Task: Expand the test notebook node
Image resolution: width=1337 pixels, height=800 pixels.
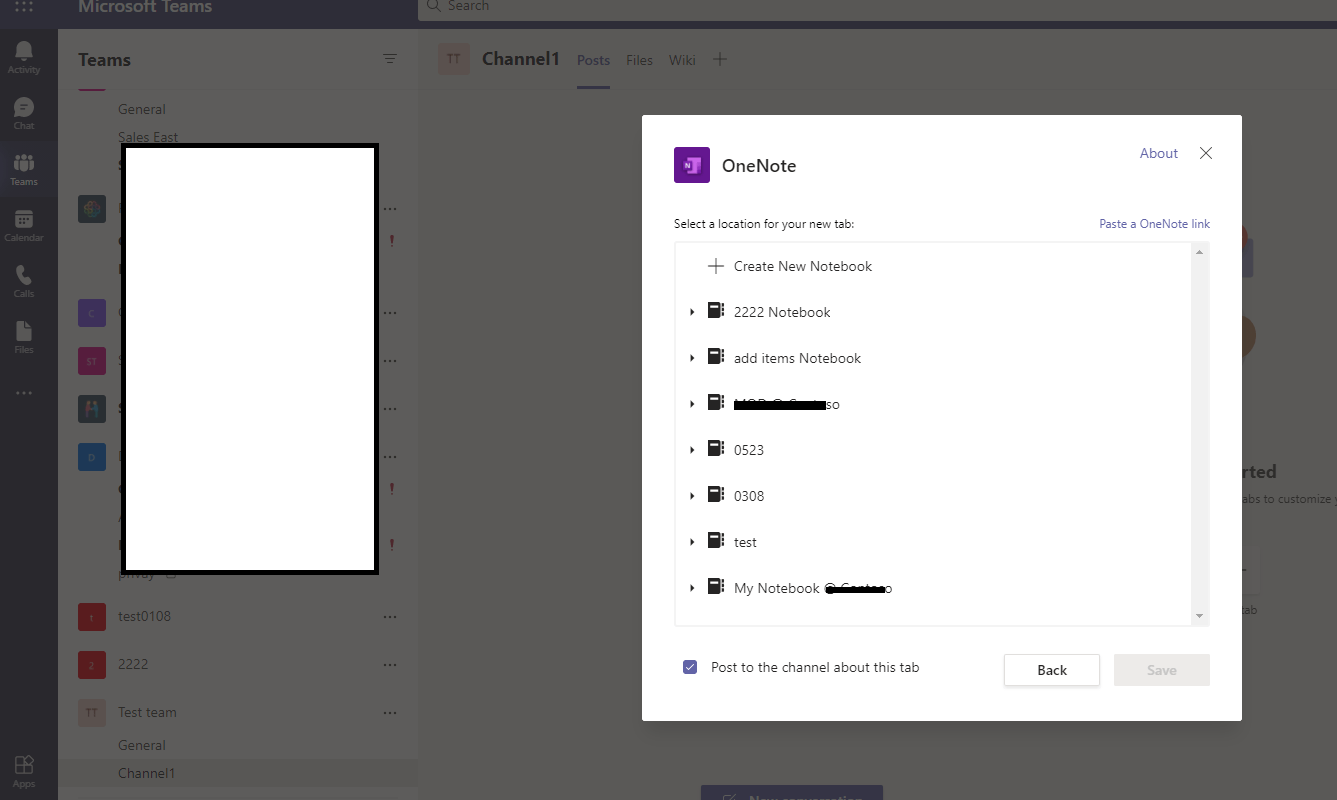Action: (692, 542)
